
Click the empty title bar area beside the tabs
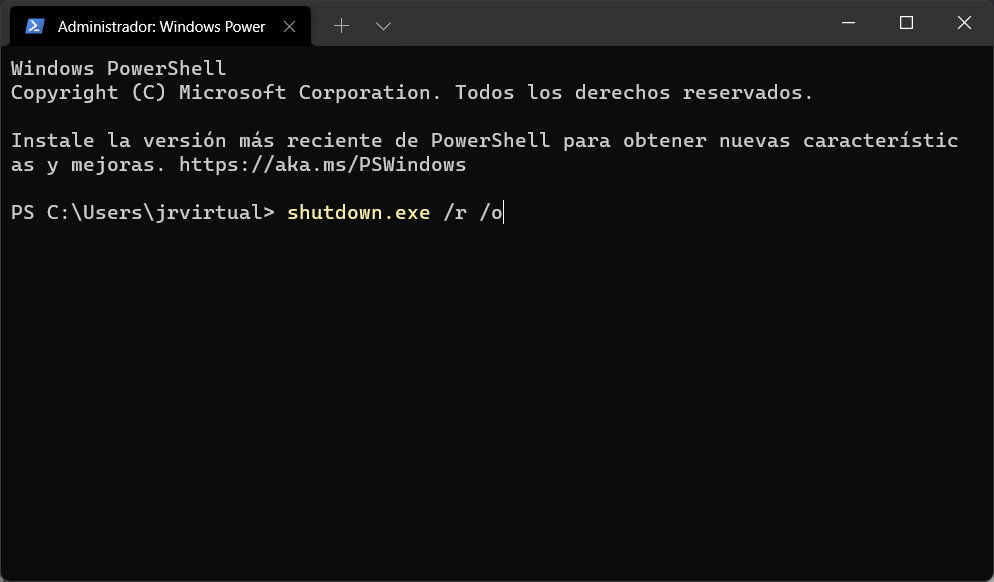click(x=600, y=24)
